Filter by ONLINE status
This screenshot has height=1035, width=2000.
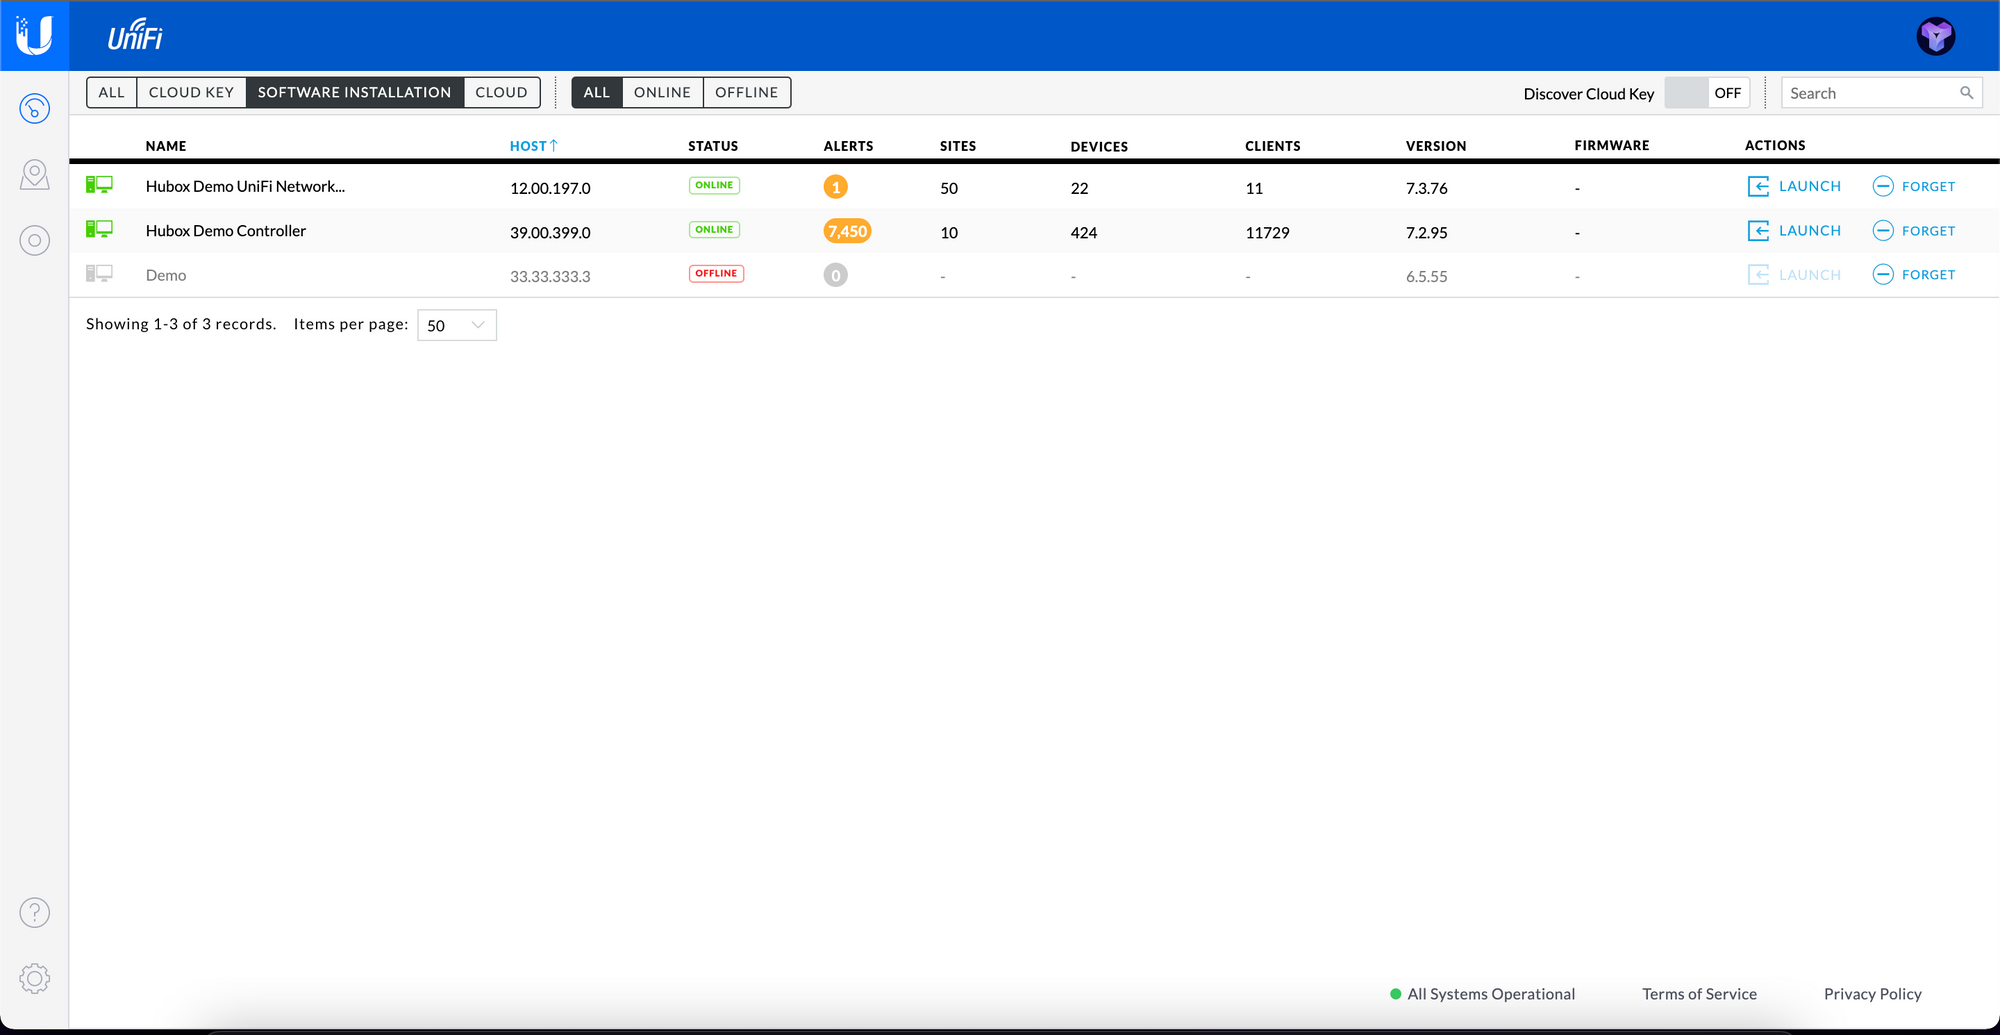pyautogui.click(x=662, y=92)
